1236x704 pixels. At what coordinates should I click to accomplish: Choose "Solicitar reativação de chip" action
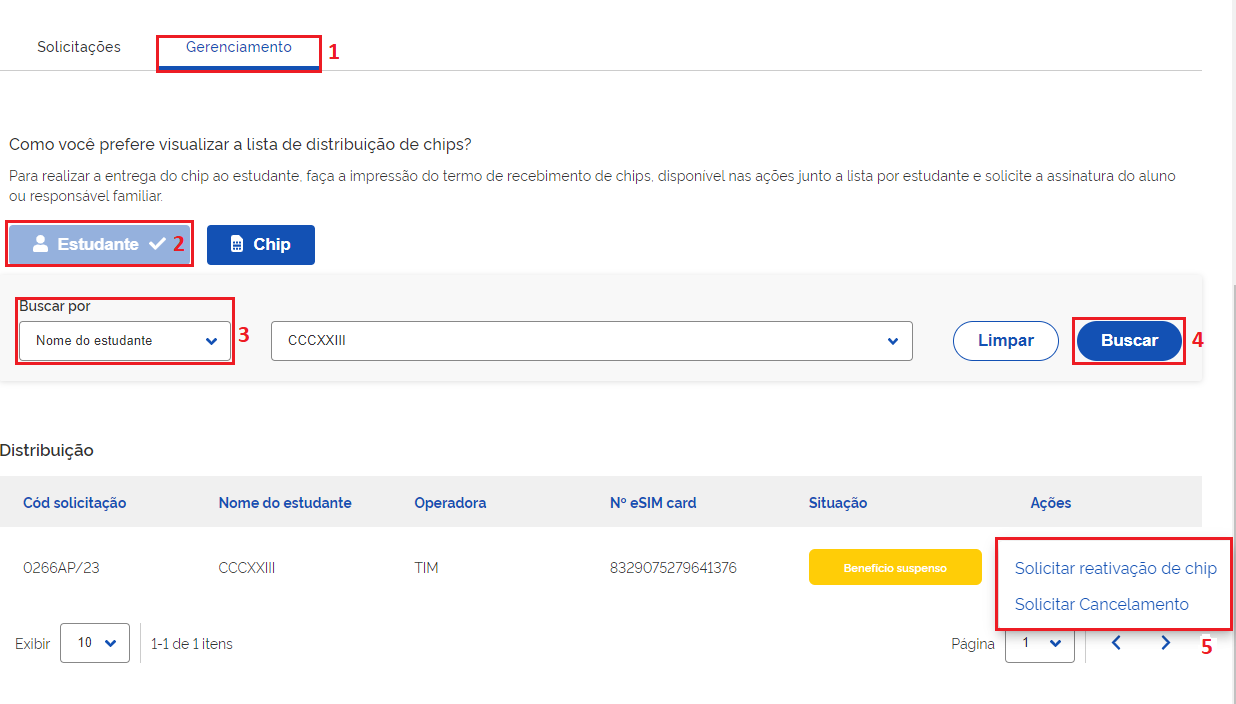1115,569
